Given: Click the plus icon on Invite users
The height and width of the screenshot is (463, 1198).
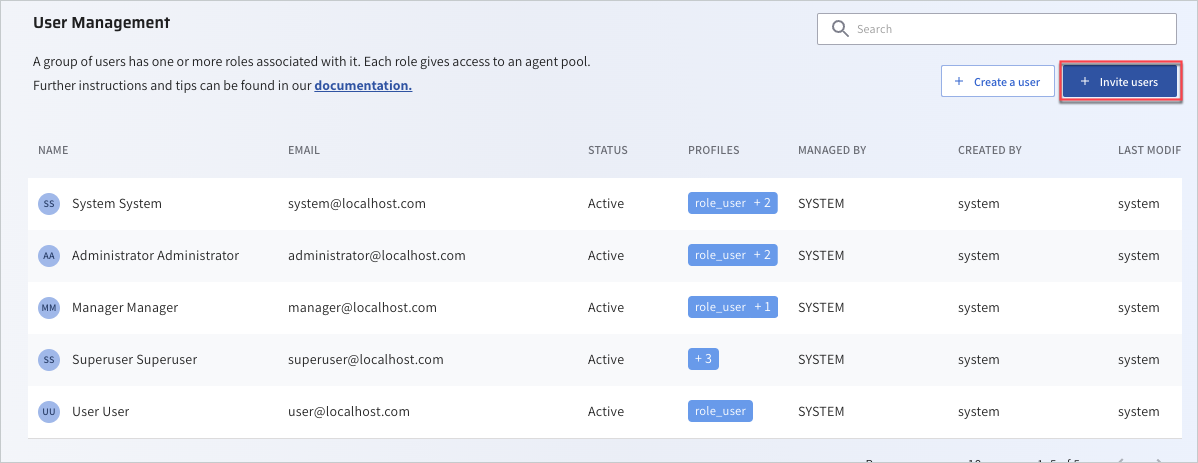Looking at the screenshot, I should coord(1085,82).
